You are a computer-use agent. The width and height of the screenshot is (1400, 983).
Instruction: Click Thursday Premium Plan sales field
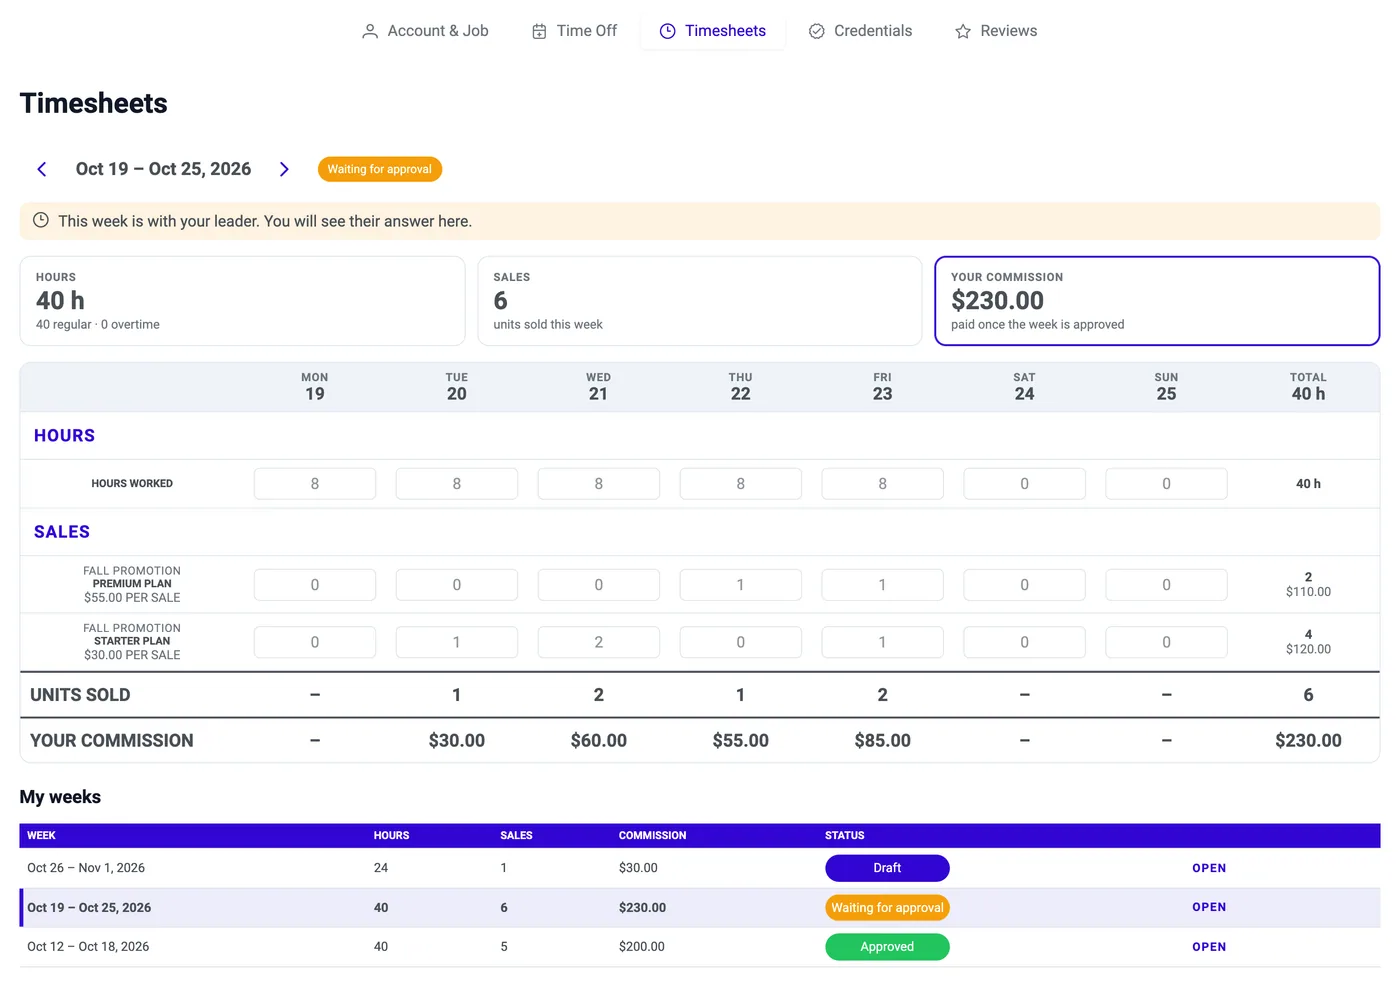(741, 585)
